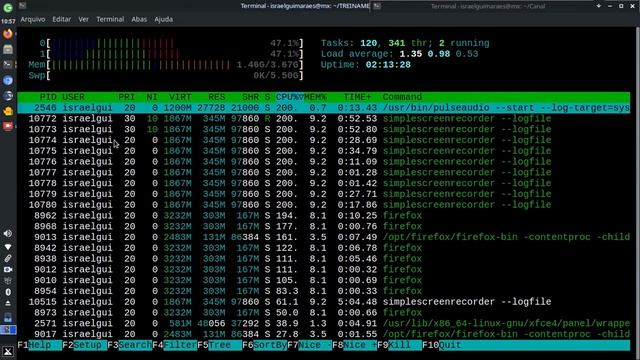Click F1 Help in htop footer
The image size is (640, 360).
point(40,345)
